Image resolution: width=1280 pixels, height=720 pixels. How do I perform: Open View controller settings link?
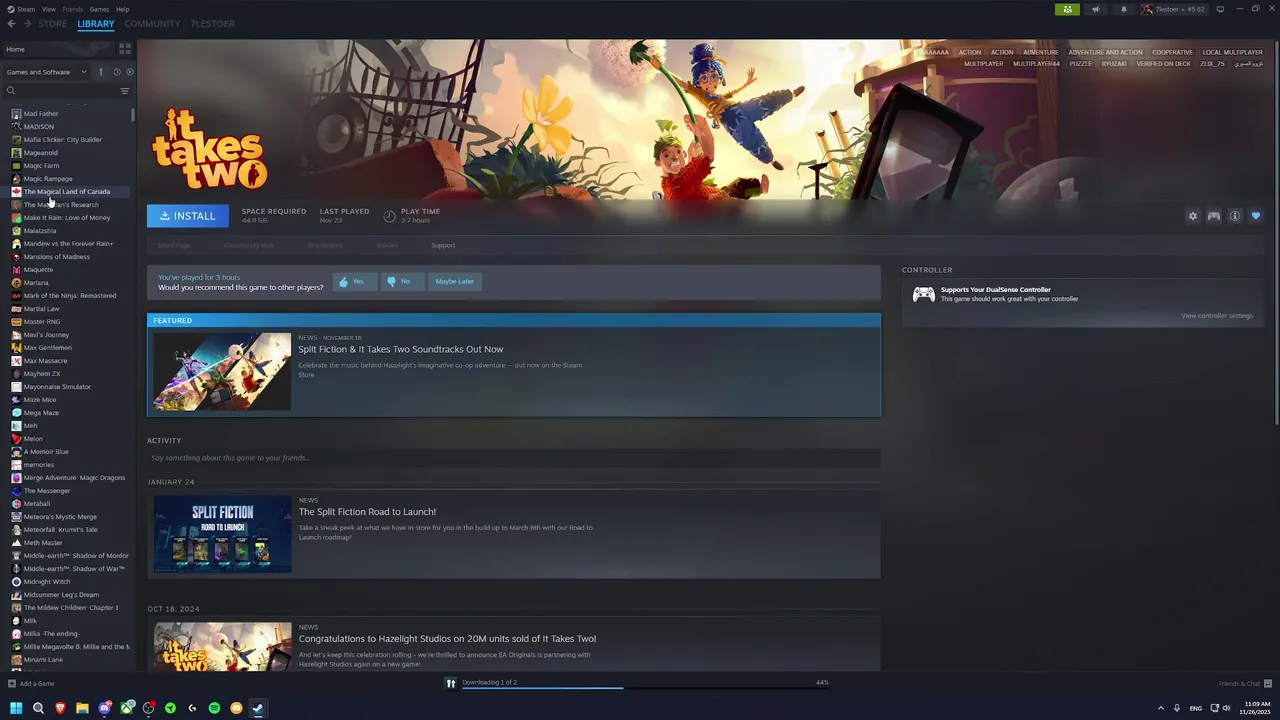pyautogui.click(x=1217, y=316)
